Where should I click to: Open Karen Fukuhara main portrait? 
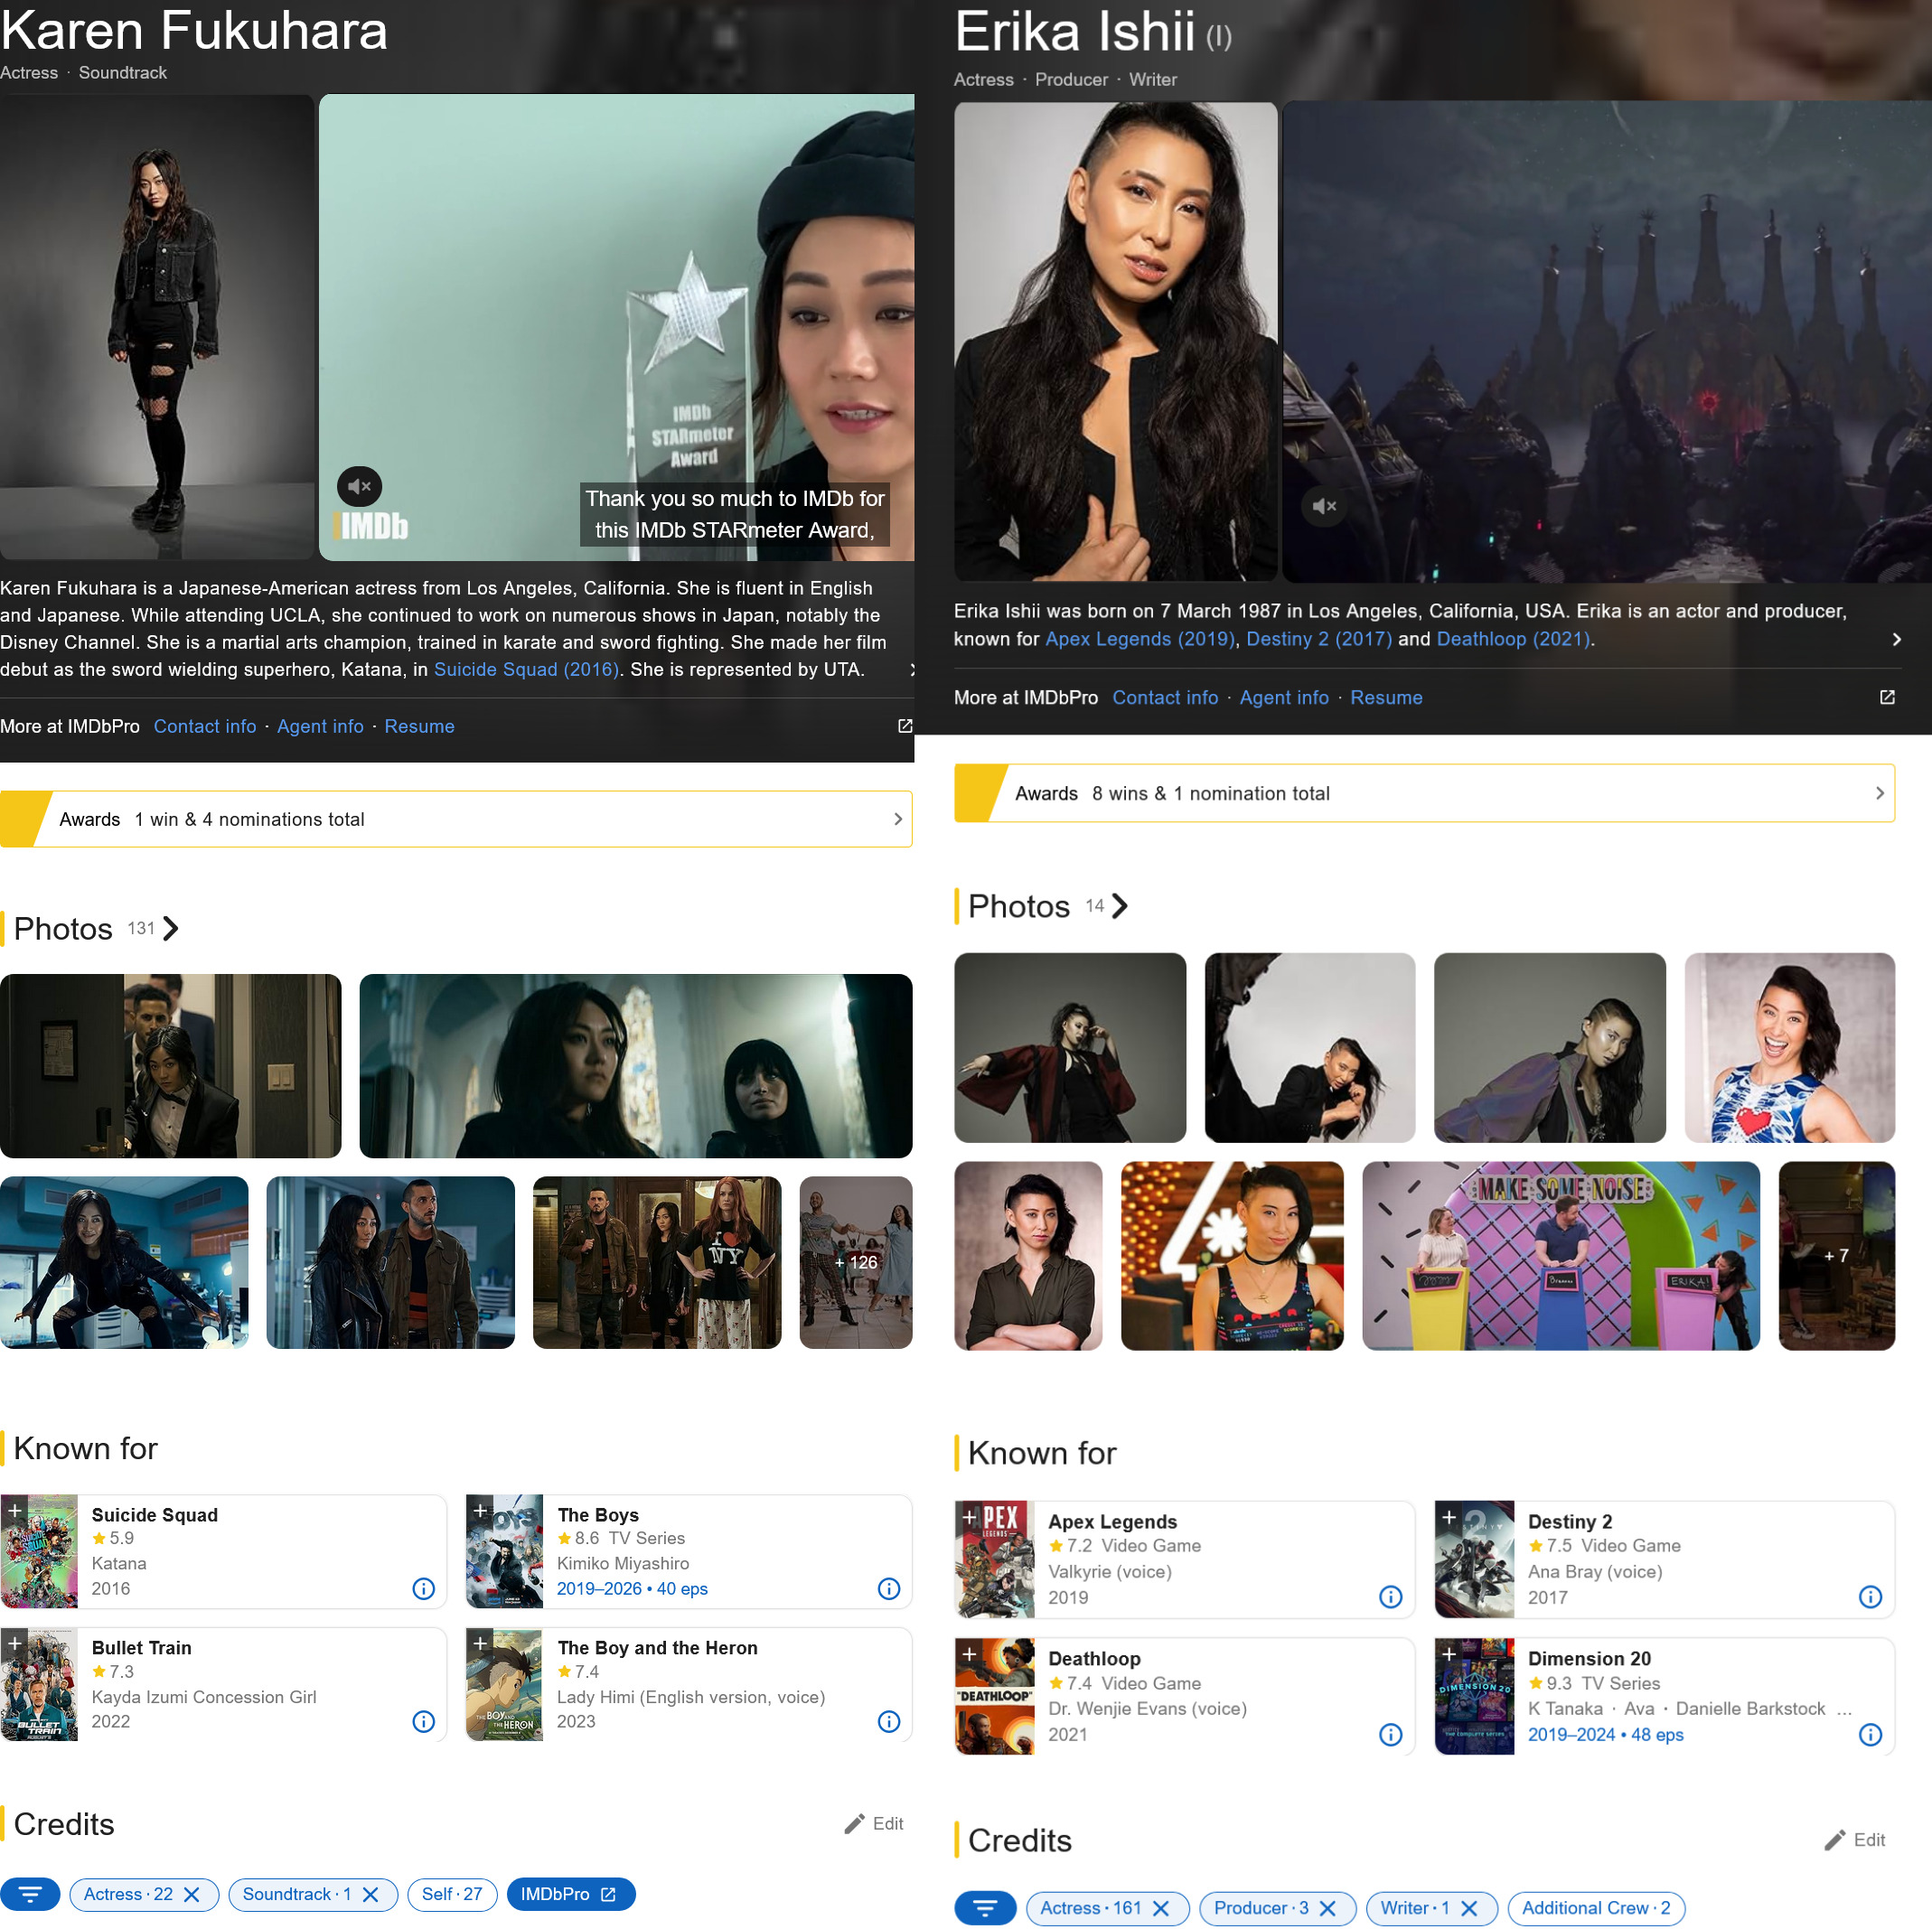pos(157,327)
